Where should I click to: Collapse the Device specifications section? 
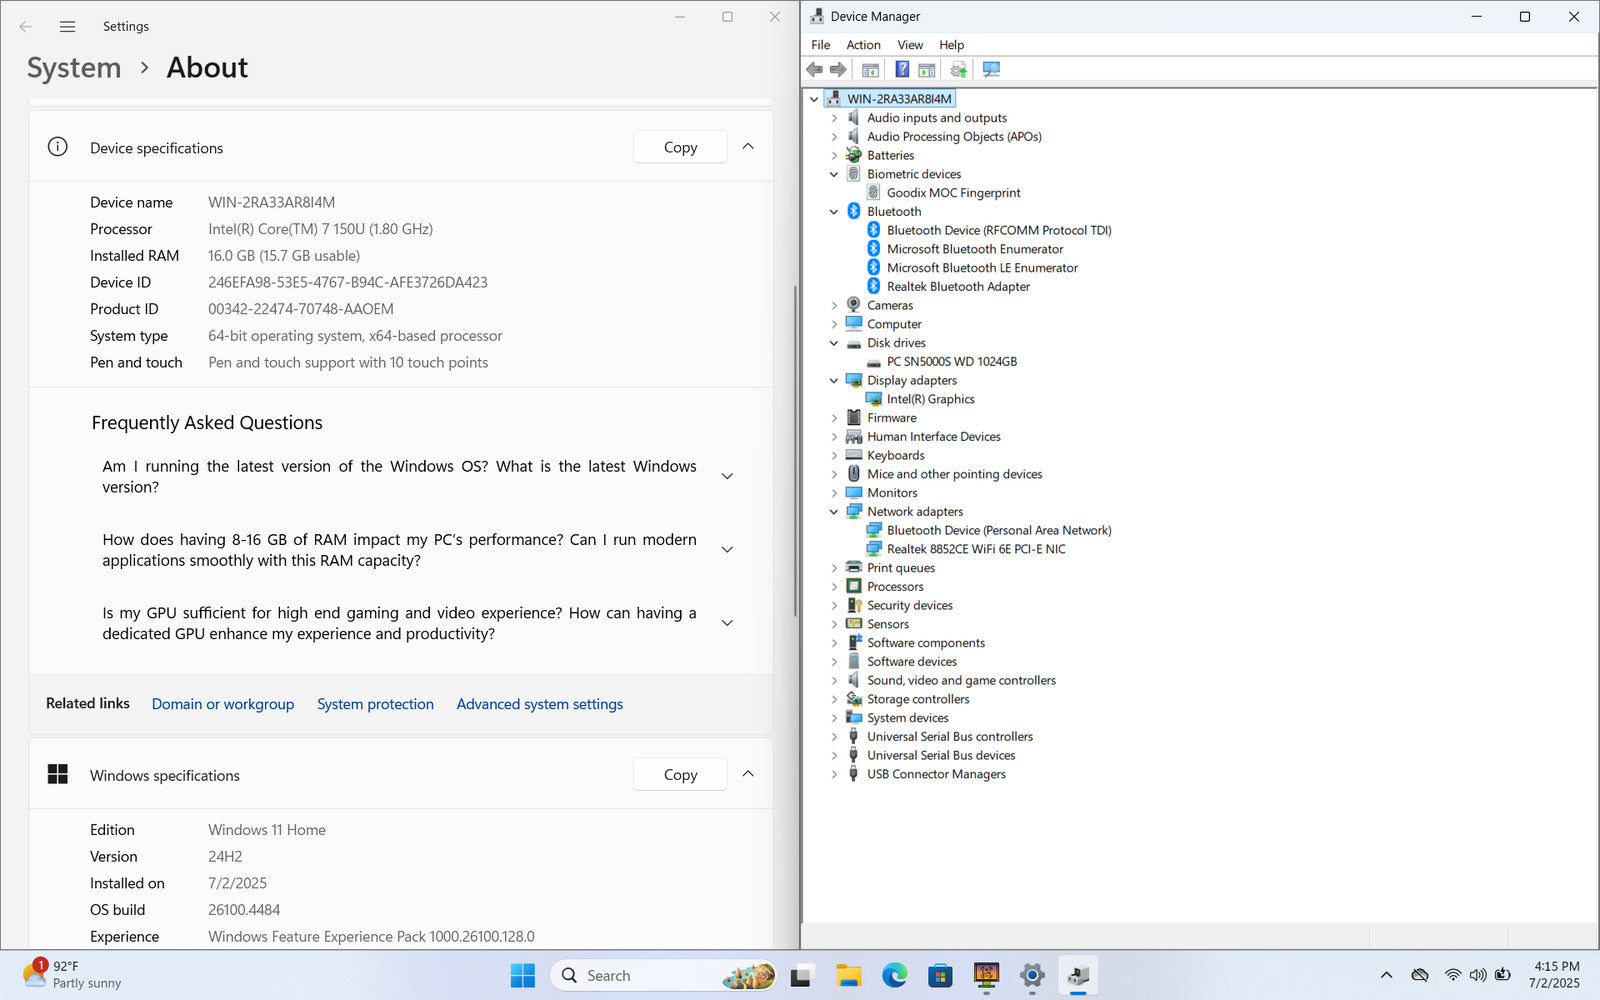tap(748, 147)
